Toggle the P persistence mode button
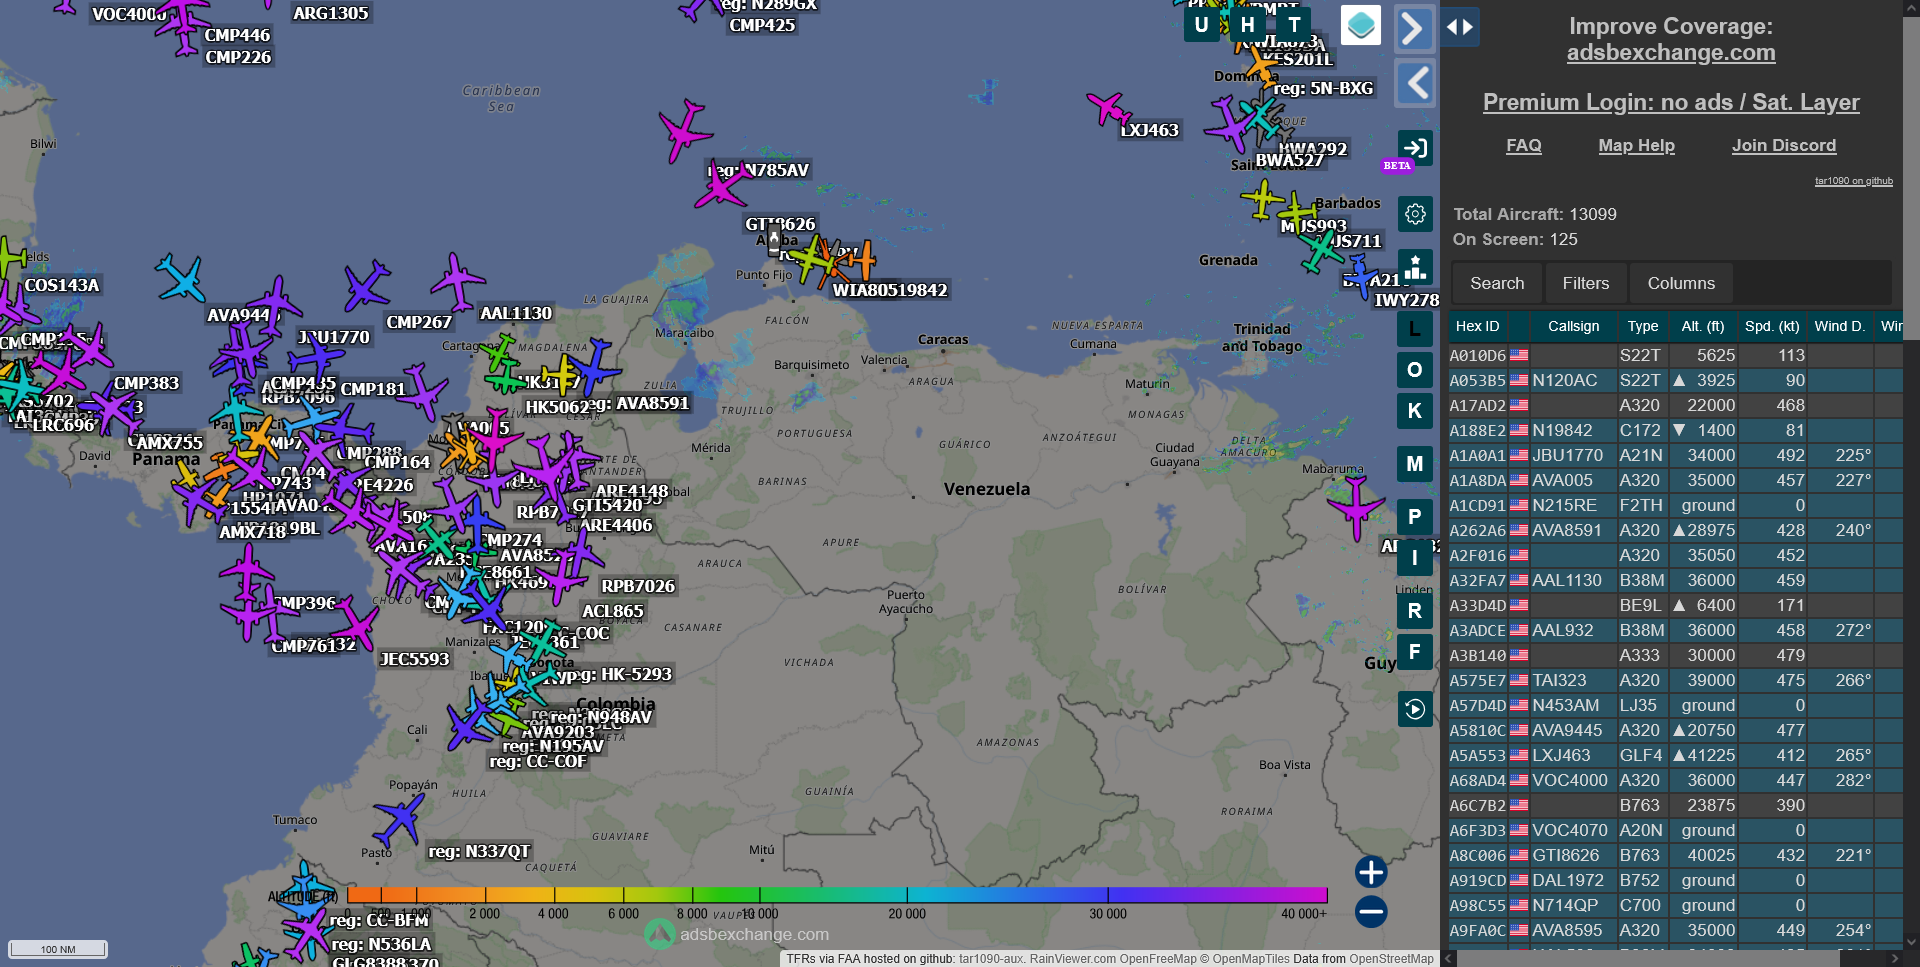Screen dimensions: 1920x967 pos(1415,517)
